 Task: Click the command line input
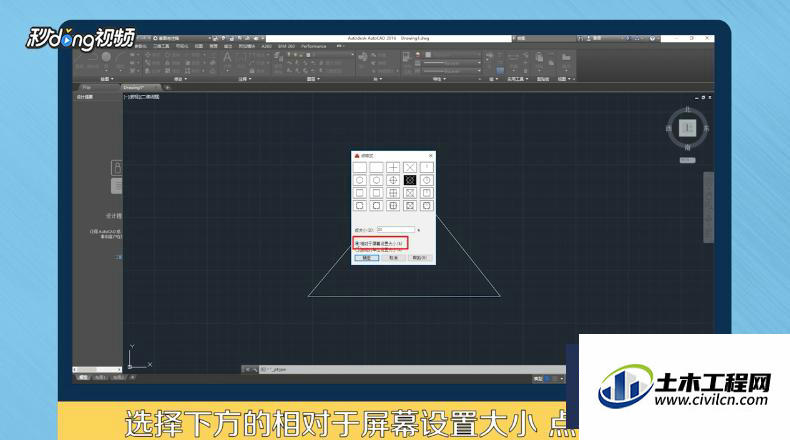pyautogui.click(x=412, y=369)
